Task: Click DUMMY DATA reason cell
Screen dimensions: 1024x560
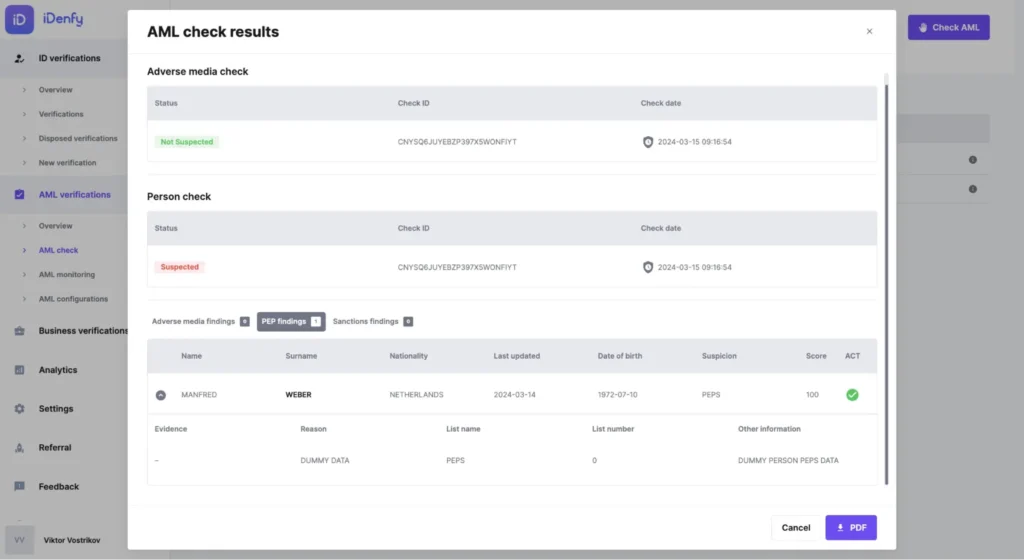Action: coord(325,461)
